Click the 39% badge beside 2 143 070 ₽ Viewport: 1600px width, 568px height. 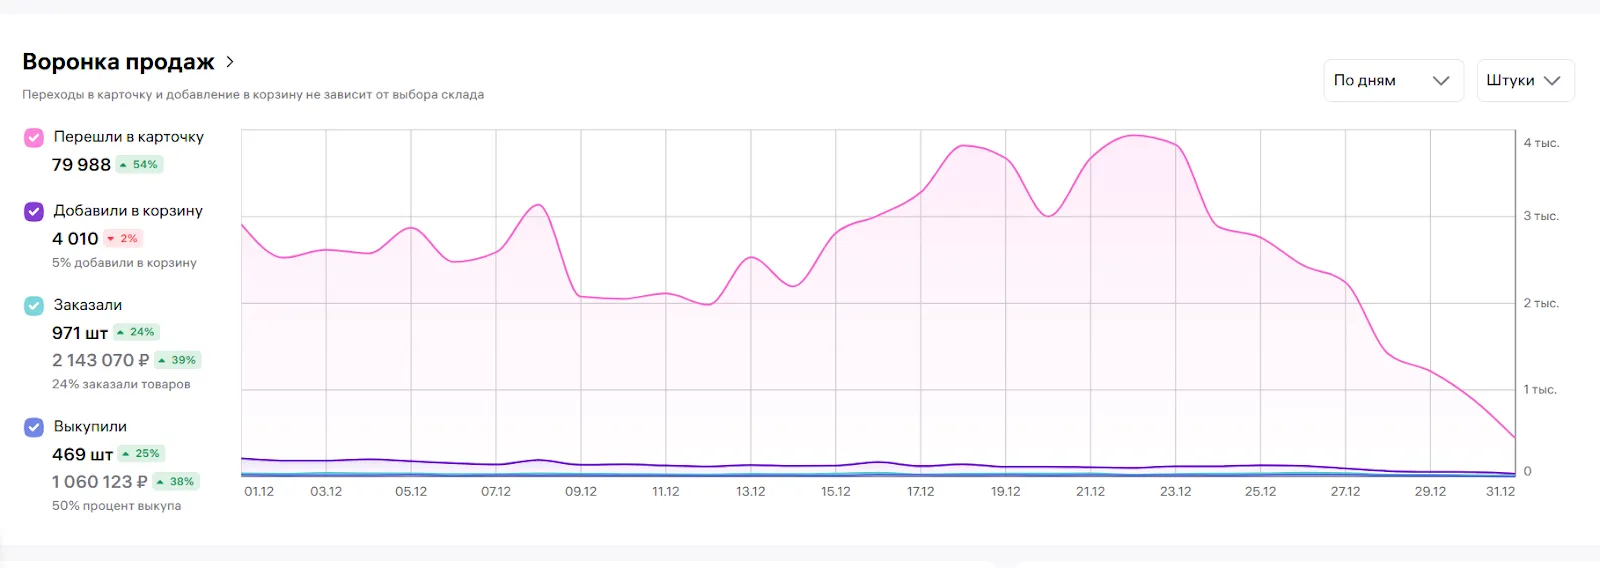pos(177,360)
